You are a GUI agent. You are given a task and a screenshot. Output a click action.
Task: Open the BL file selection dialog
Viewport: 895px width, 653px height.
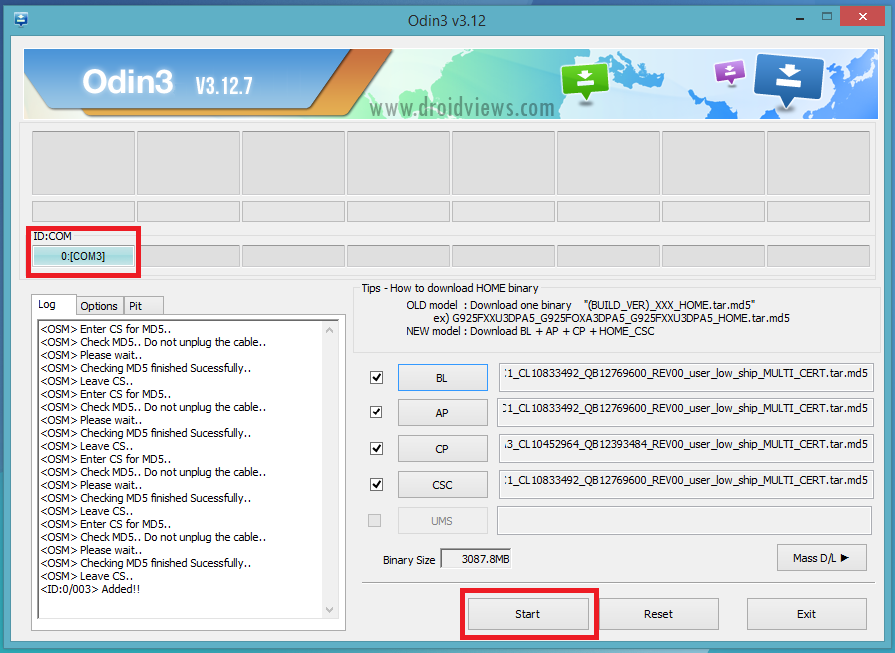(442, 377)
